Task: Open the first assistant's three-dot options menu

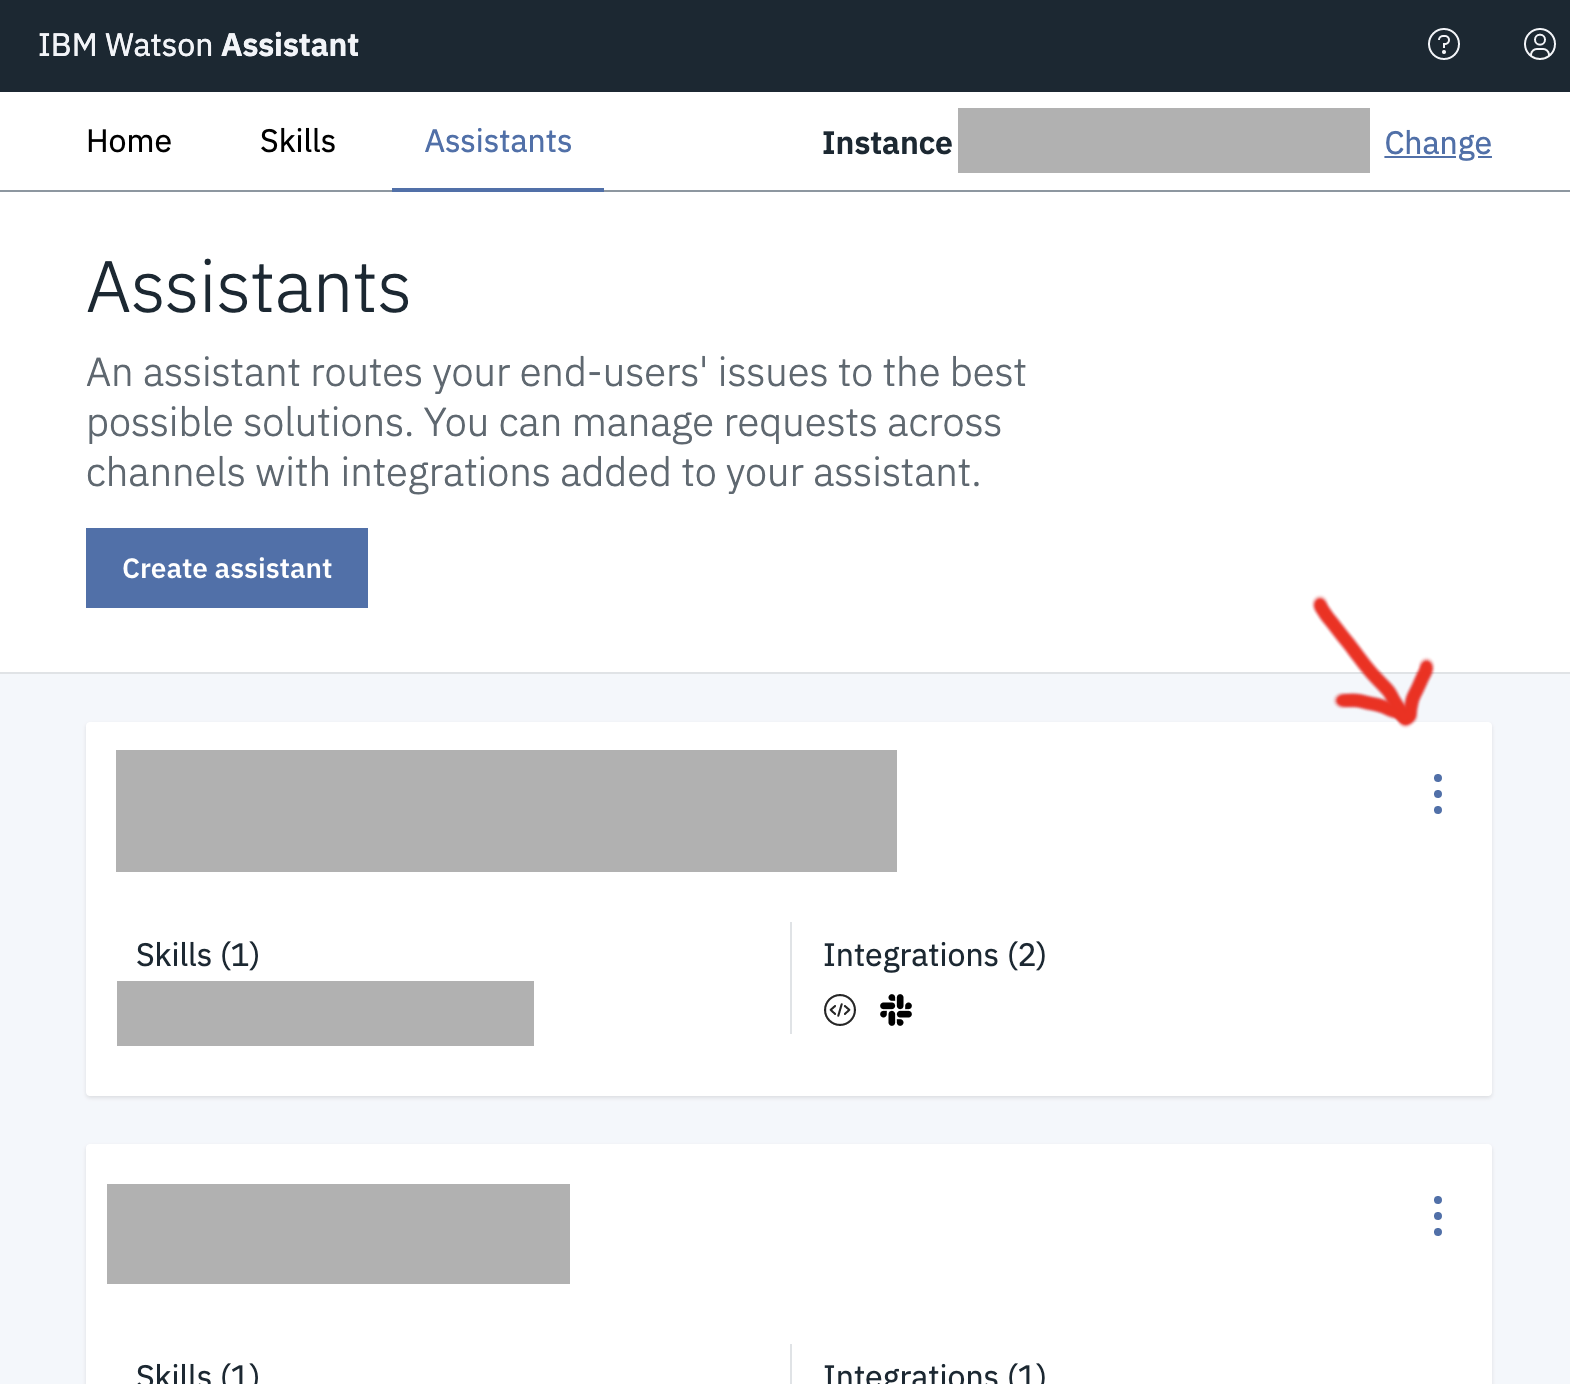Action: point(1437,794)
